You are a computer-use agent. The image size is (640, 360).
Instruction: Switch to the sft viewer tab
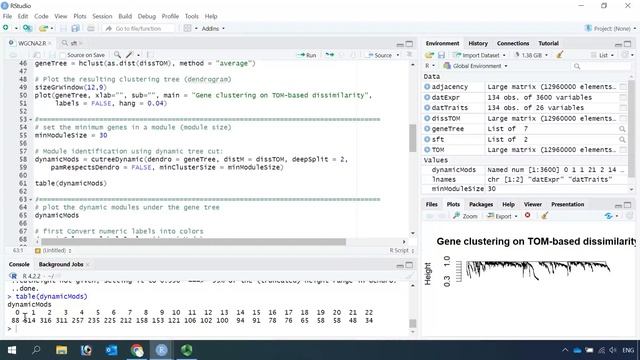coord(72,43)
